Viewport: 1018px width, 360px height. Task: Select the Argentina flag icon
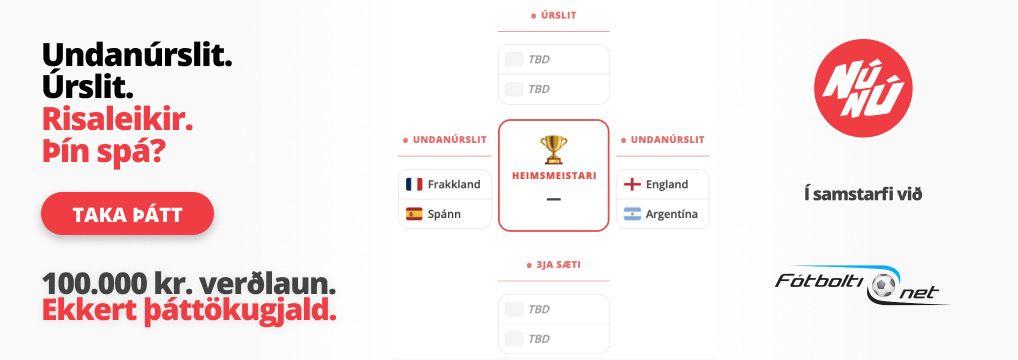point(632,214)
